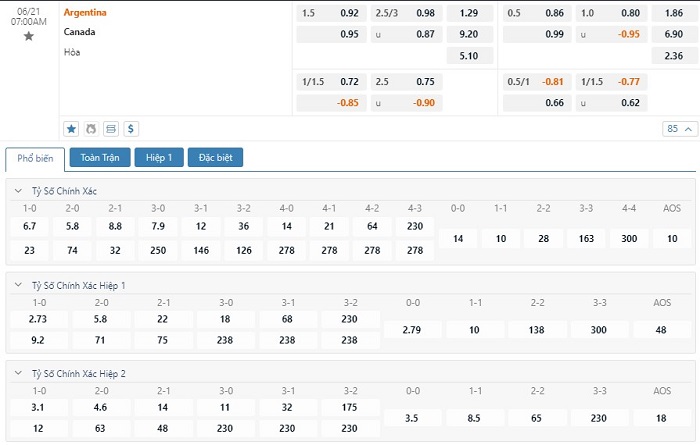Open the Argentina team link
The image size is (700, 445).
pyautogui.click(x=85, y=13)
